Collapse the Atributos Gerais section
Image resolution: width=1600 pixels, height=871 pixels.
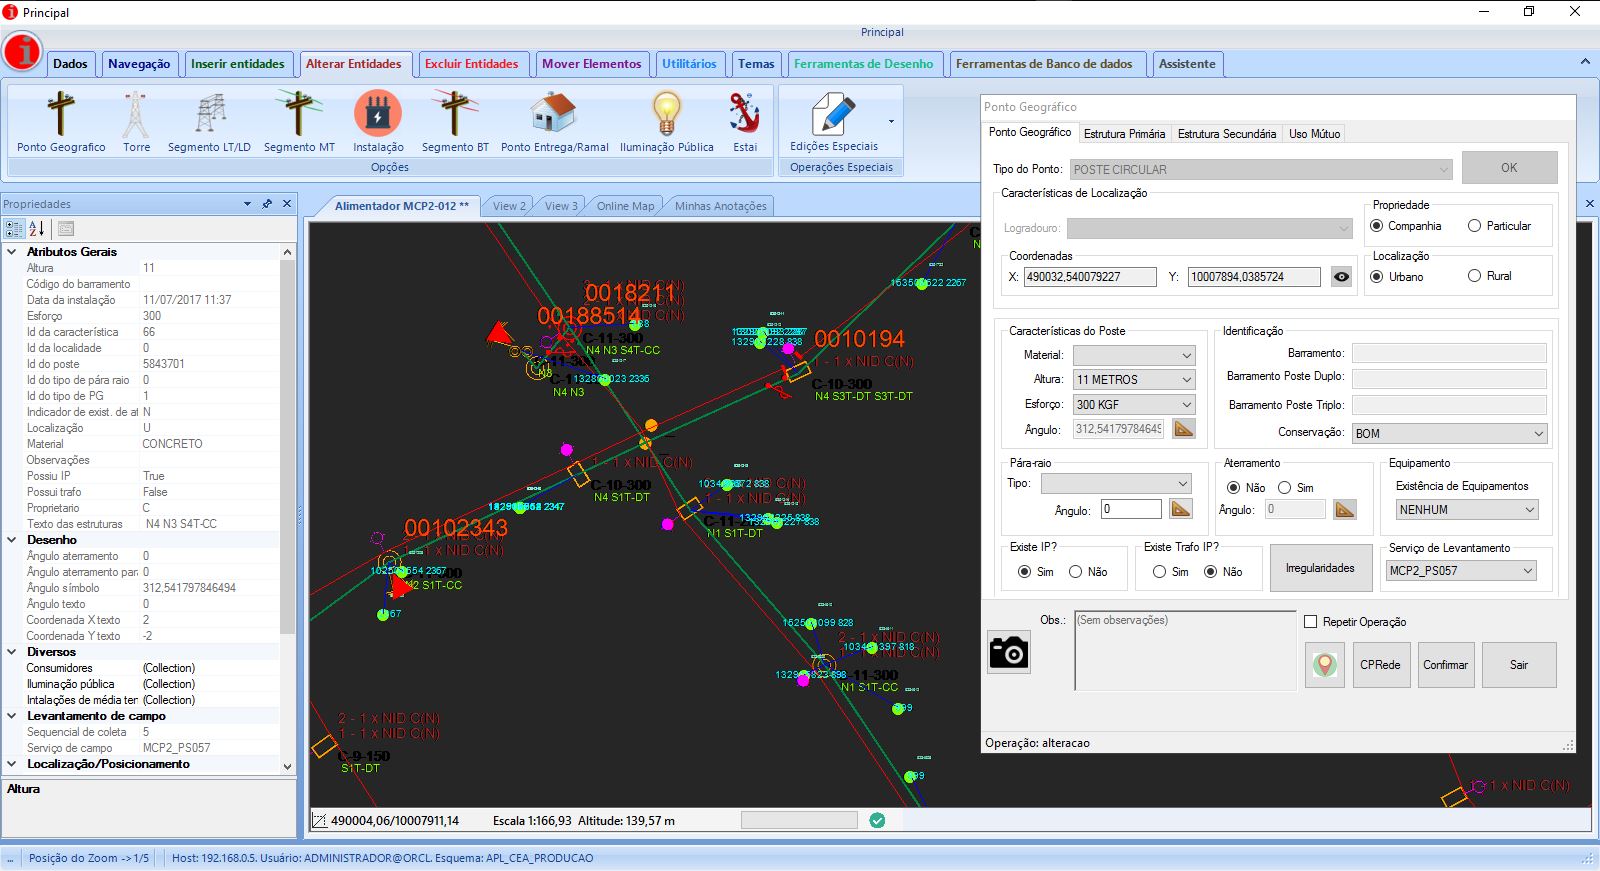[x=12, y=252]
